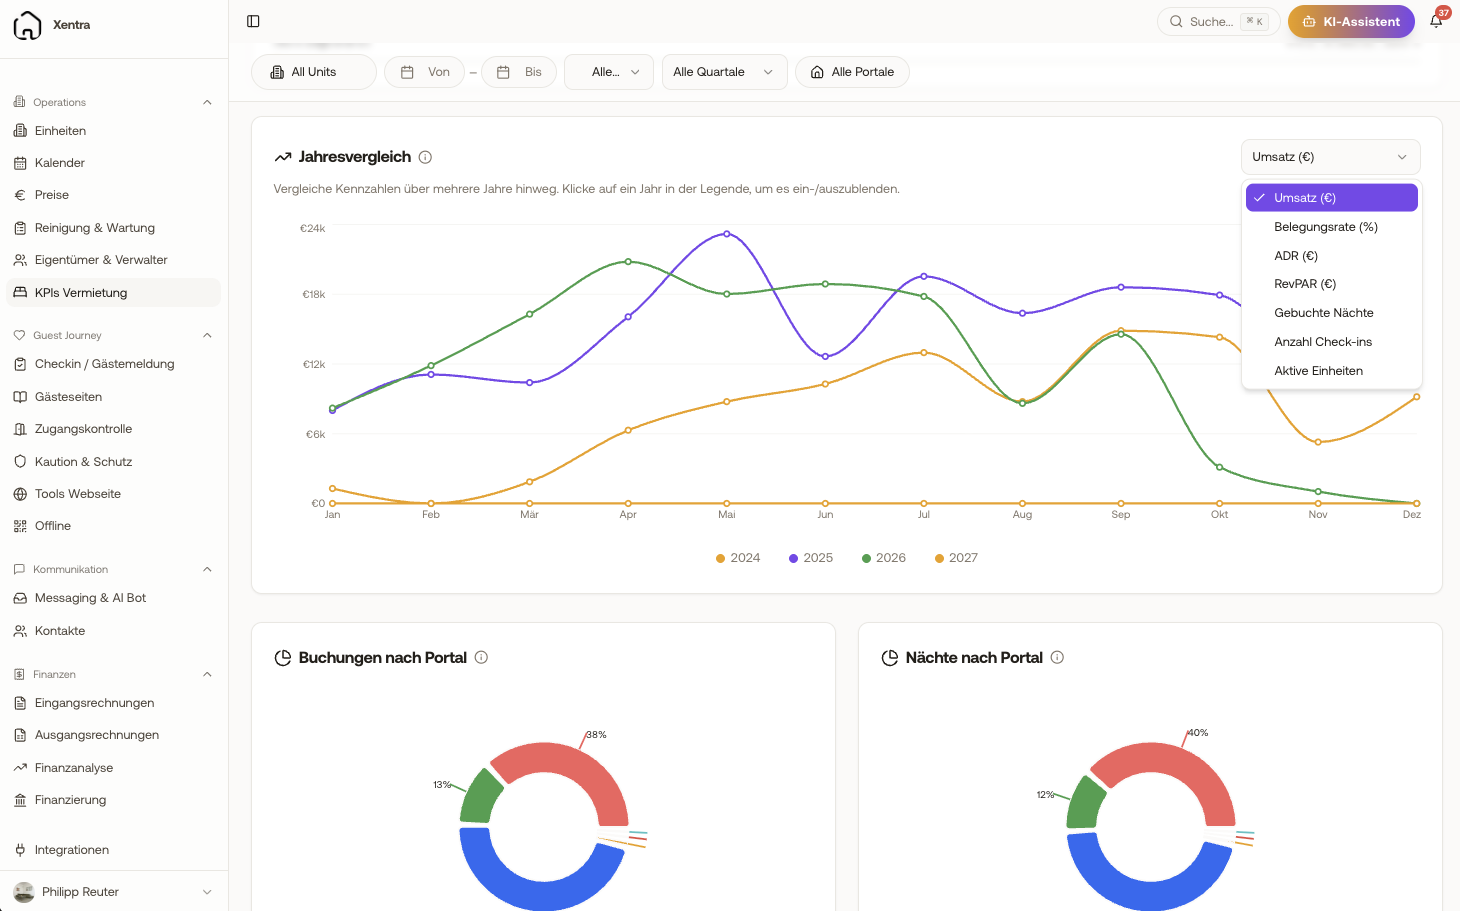Open the KI-Assistent button
1460x911 pixels.
click(1351, 21)
